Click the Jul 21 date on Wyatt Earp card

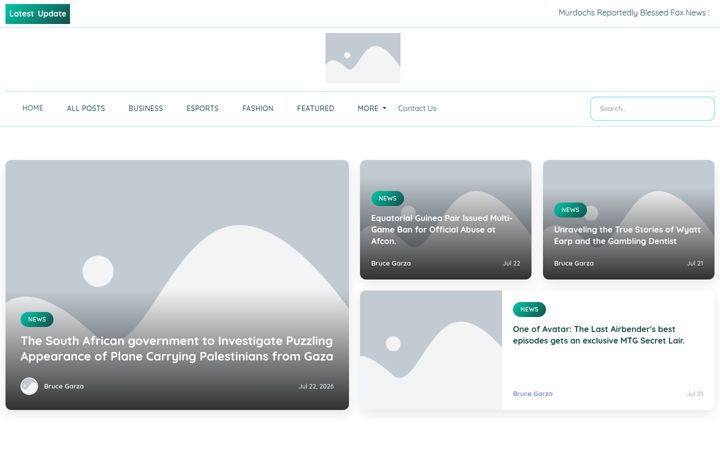pos(694,263)
